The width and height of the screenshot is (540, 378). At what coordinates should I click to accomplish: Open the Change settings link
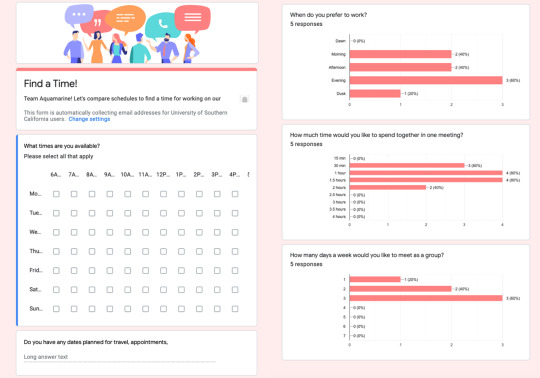89,119
